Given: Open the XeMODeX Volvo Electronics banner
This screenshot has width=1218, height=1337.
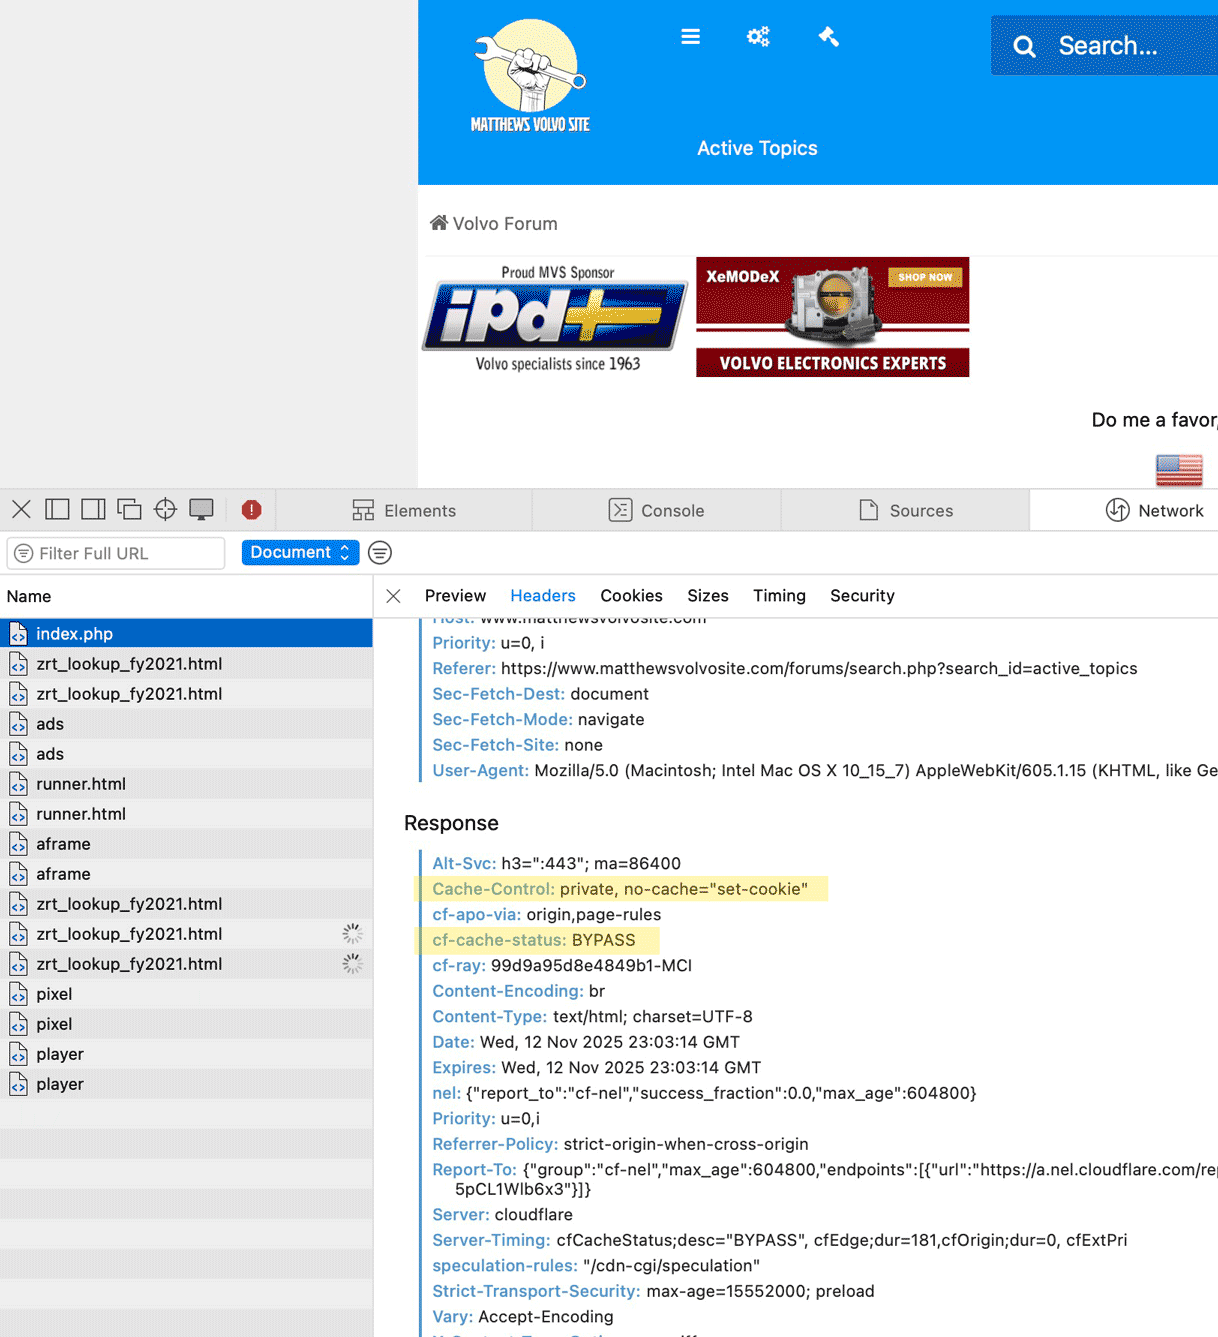Looking at the screenshot, I should (832, 317).
